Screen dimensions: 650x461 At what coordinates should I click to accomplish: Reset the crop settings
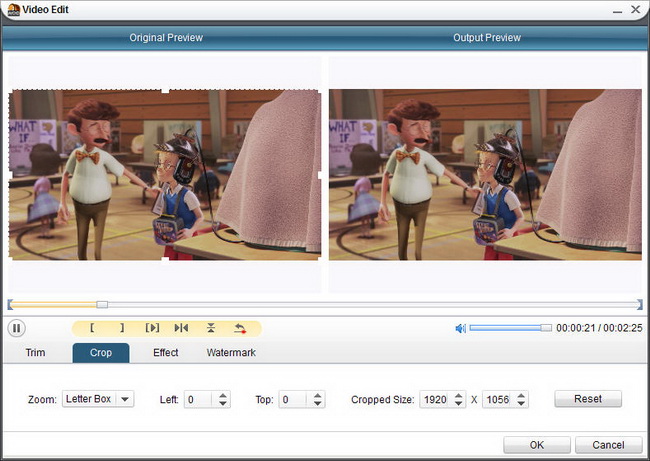(588, 399)
